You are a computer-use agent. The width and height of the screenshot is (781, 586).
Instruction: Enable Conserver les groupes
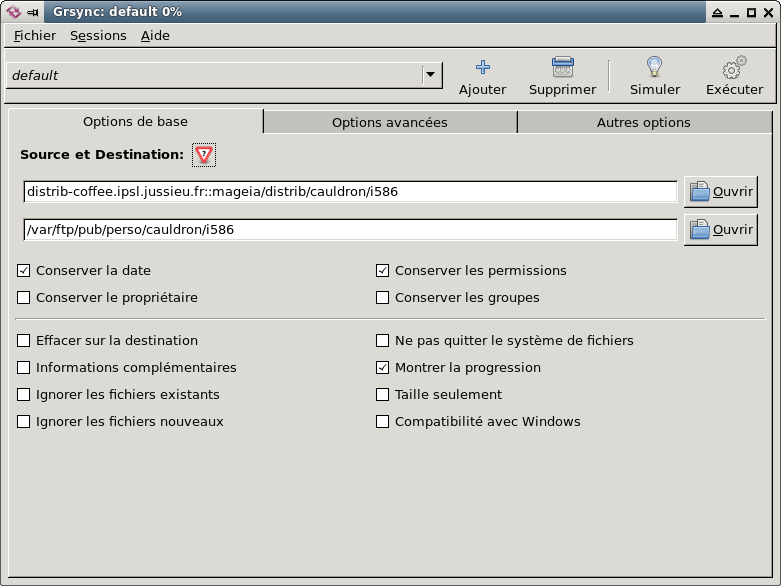pyautogui.click(x=382, y=297)
